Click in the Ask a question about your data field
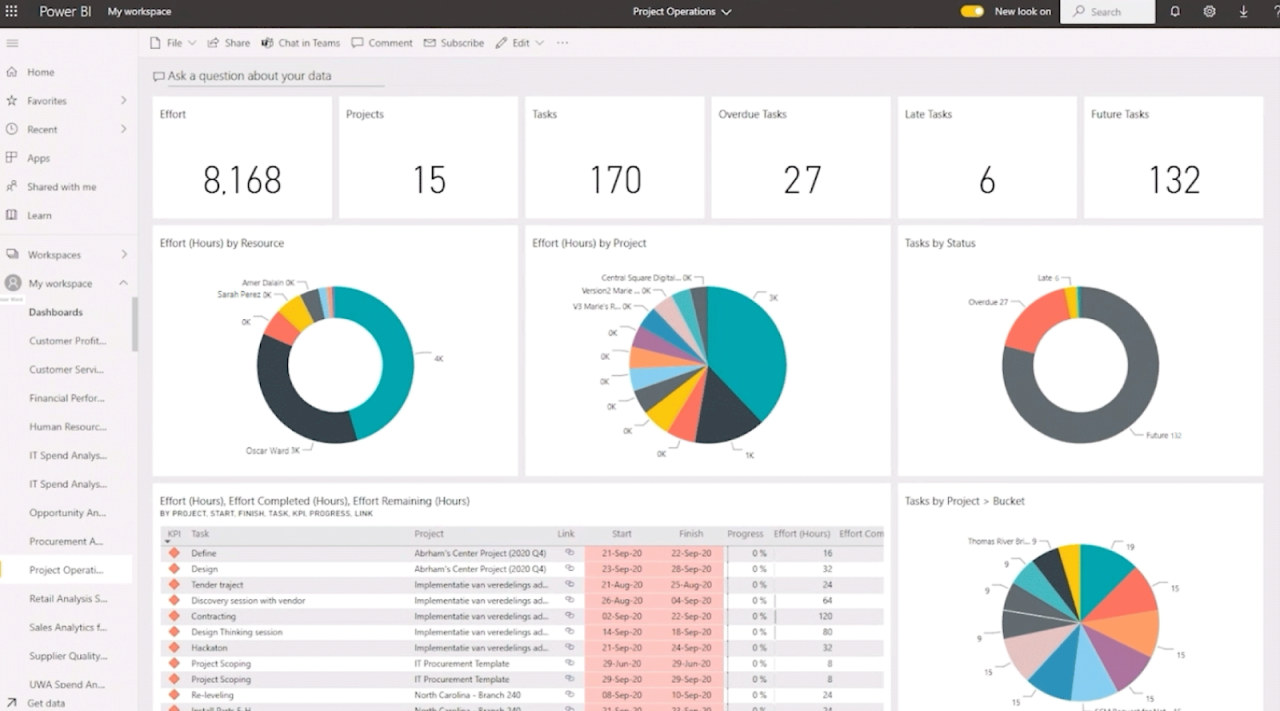The width and height of the screenshot is (1280, 711). coord(265,76)
